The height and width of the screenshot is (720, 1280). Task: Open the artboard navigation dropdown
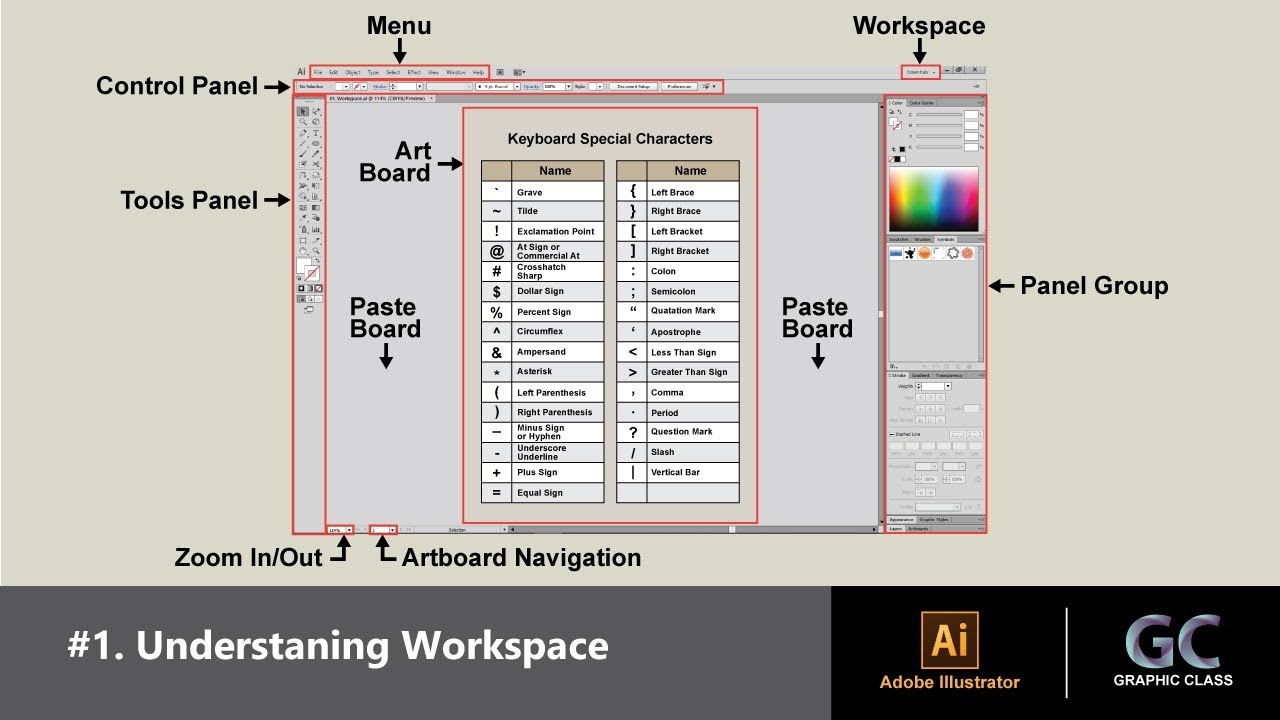click(x=393, y=529)
